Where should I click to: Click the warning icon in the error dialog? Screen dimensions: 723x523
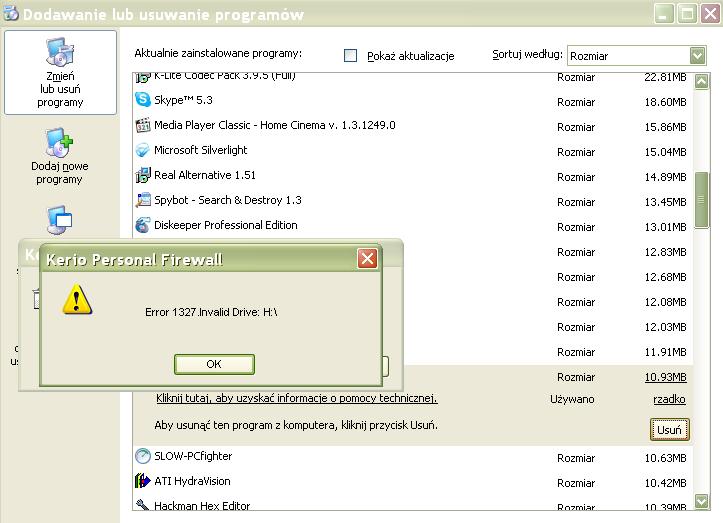[77, 299]
